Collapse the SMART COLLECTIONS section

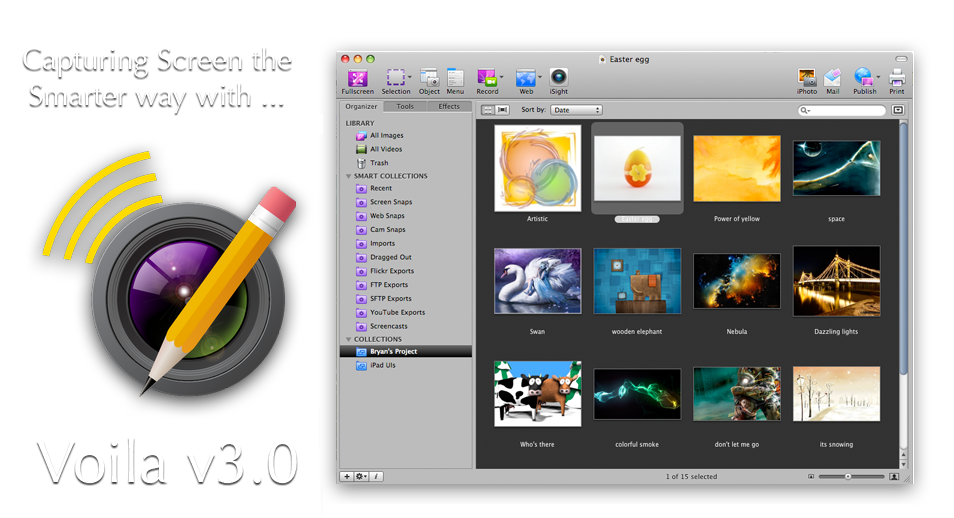[x=349, y=176]
